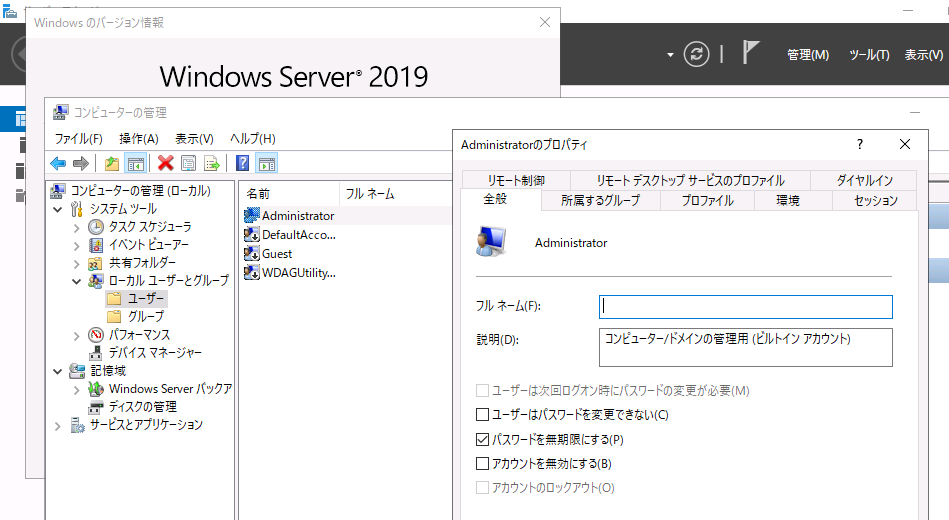Expand the イベント ビューアー node

click(x=76, y=246)
